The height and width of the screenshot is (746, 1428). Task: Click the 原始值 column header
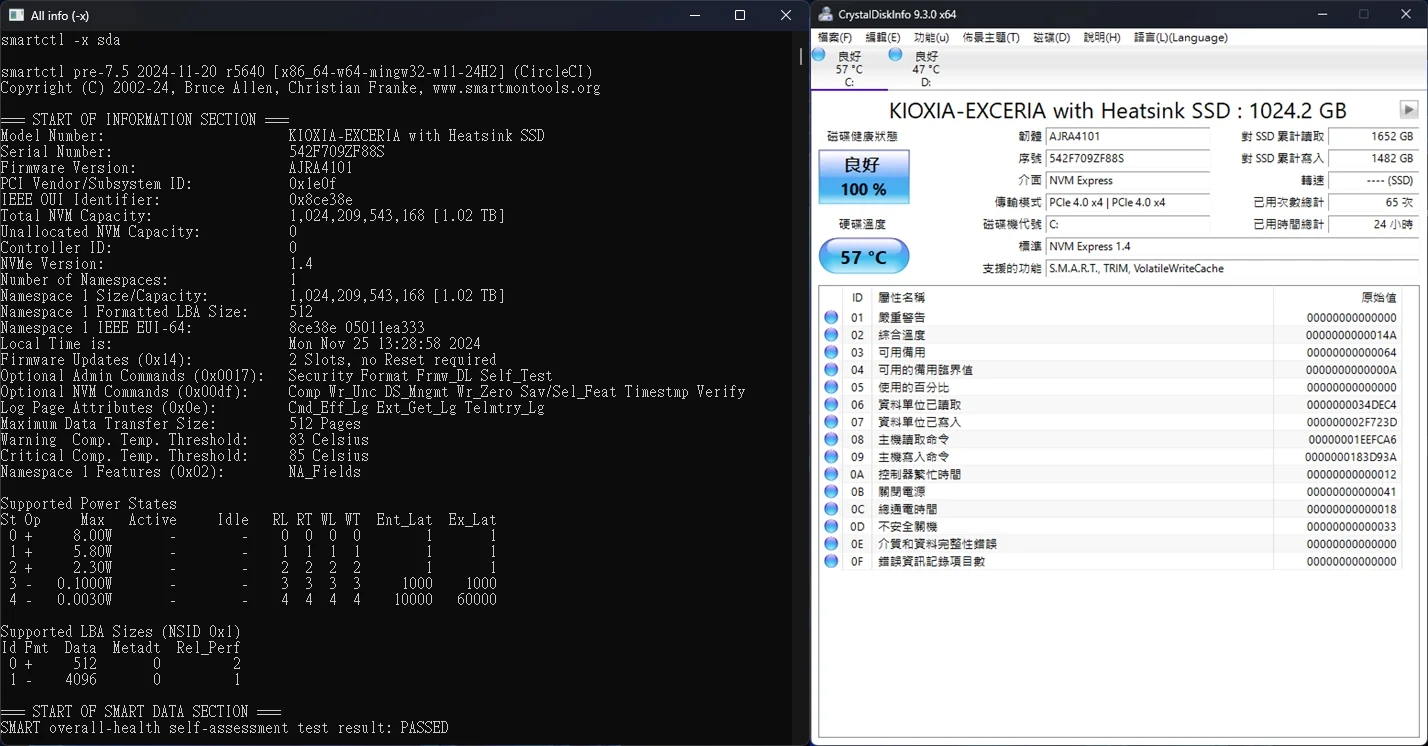[x=1339, y=298]
